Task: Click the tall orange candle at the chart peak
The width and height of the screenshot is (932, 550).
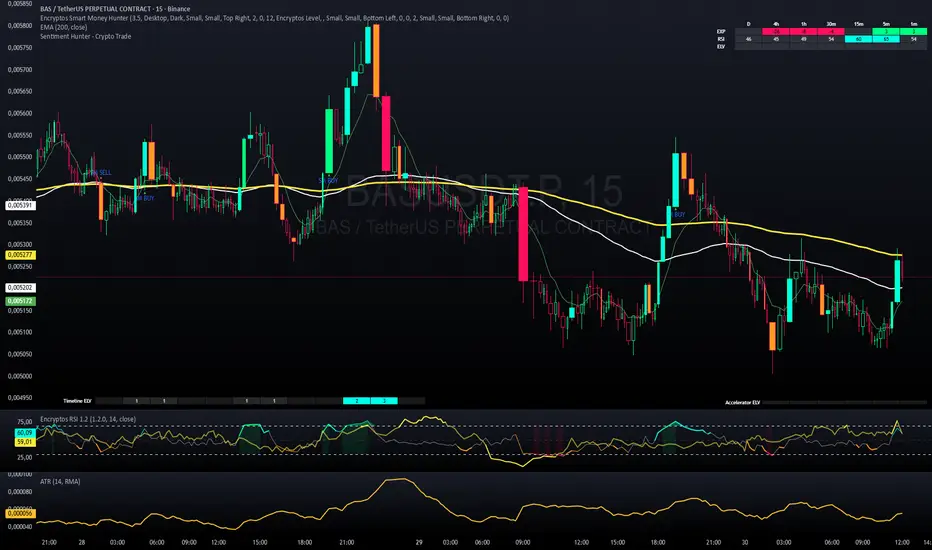Action: click(376, 61)
